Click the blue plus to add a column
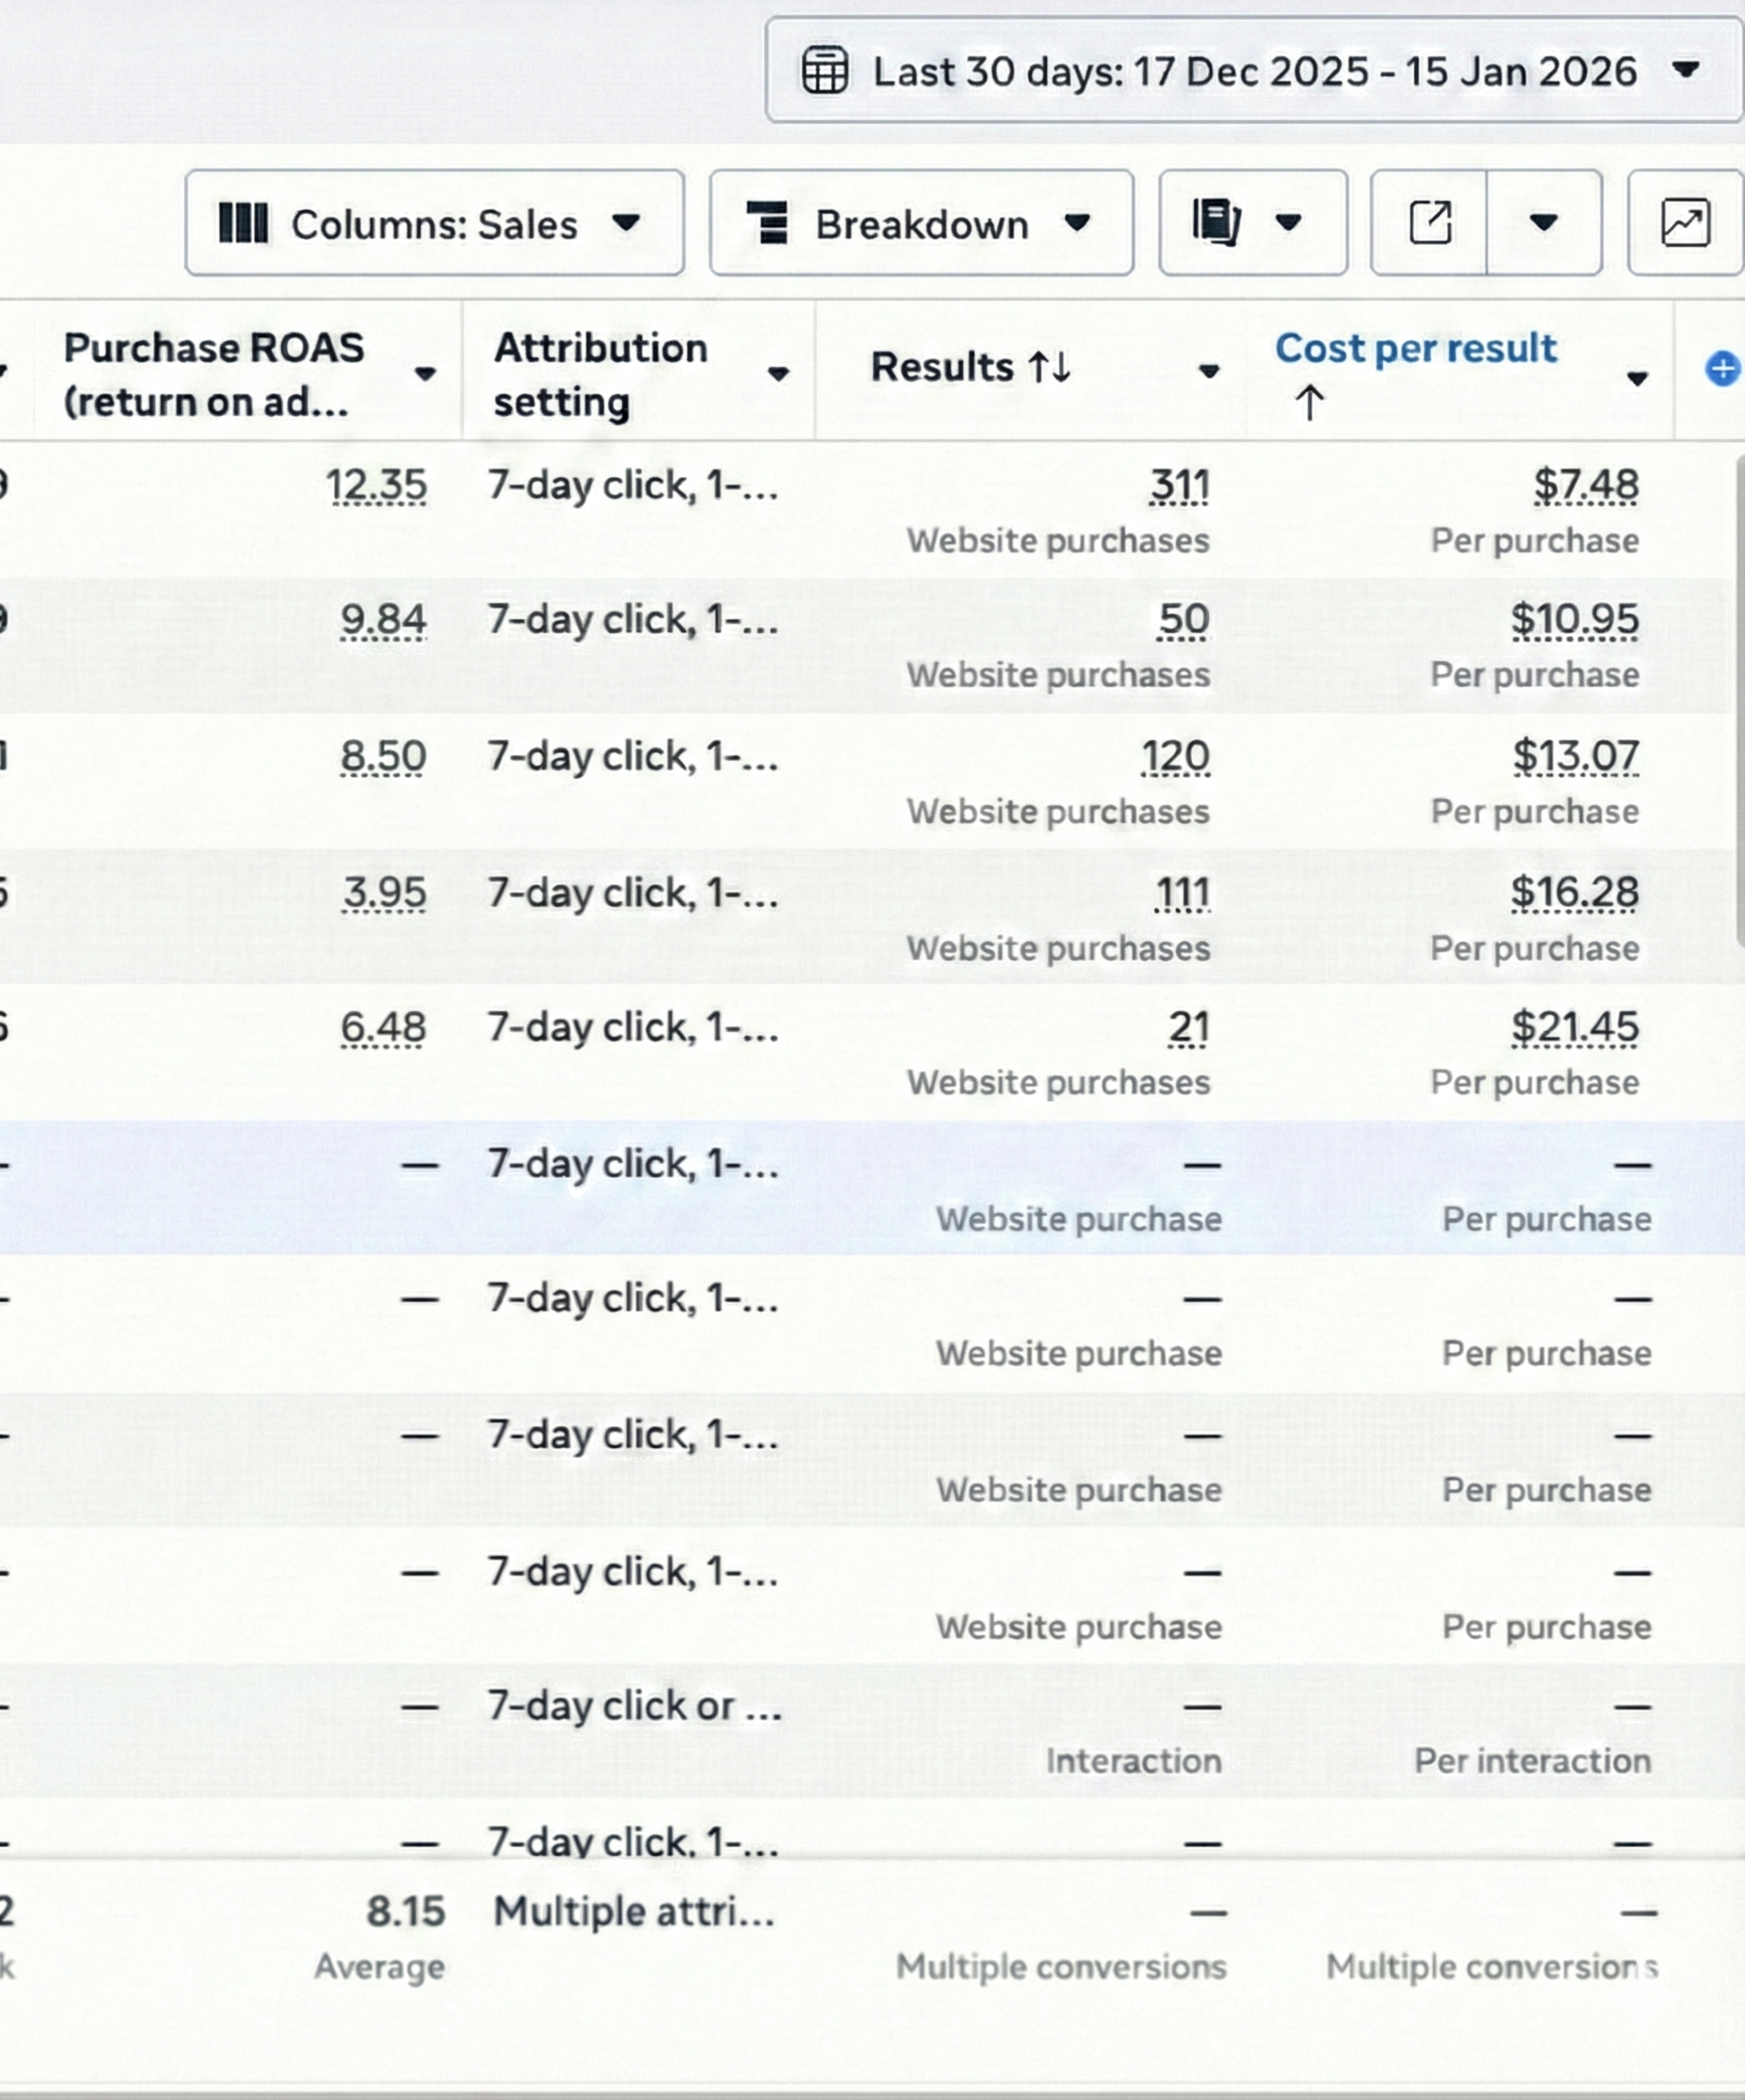The height and width of the screenshot is (2100, 1745). pos(1722,370)
